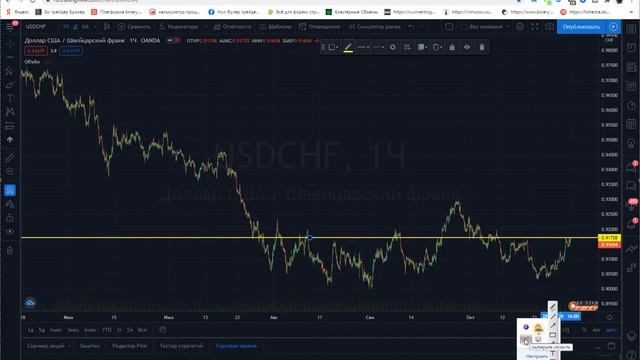The height and width of the screenshot is (360, 640).
Task: Click the up arrow icon in left sidebar
Action: [10, 140]
